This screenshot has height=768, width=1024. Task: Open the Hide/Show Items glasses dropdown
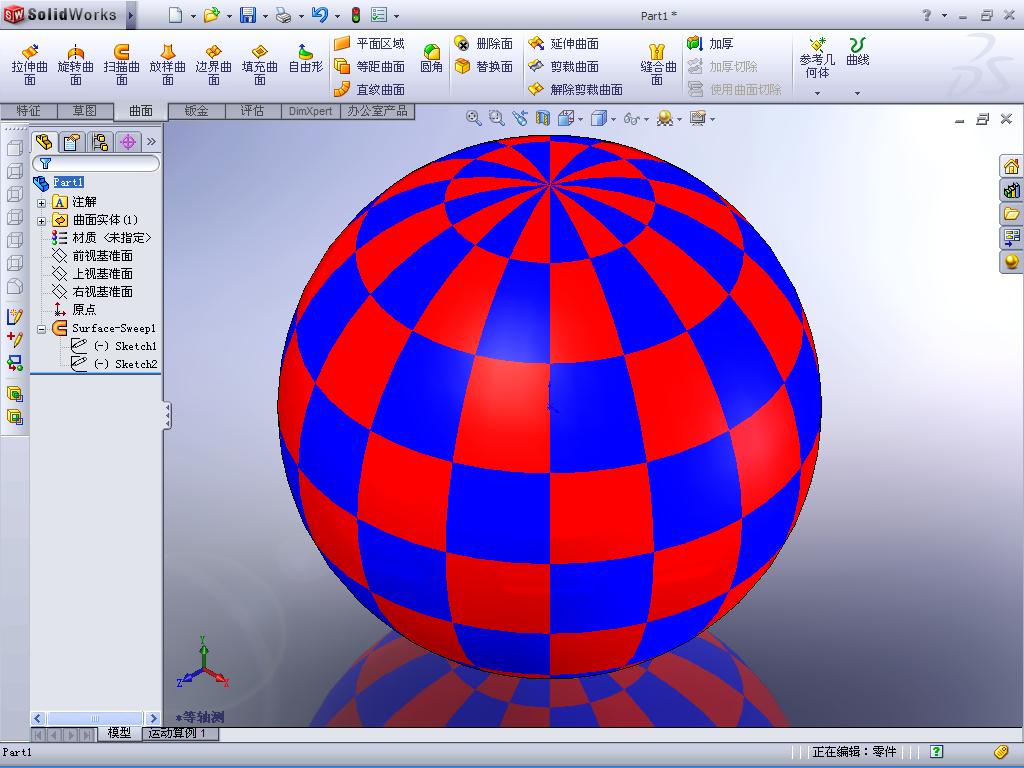(645, 120)
